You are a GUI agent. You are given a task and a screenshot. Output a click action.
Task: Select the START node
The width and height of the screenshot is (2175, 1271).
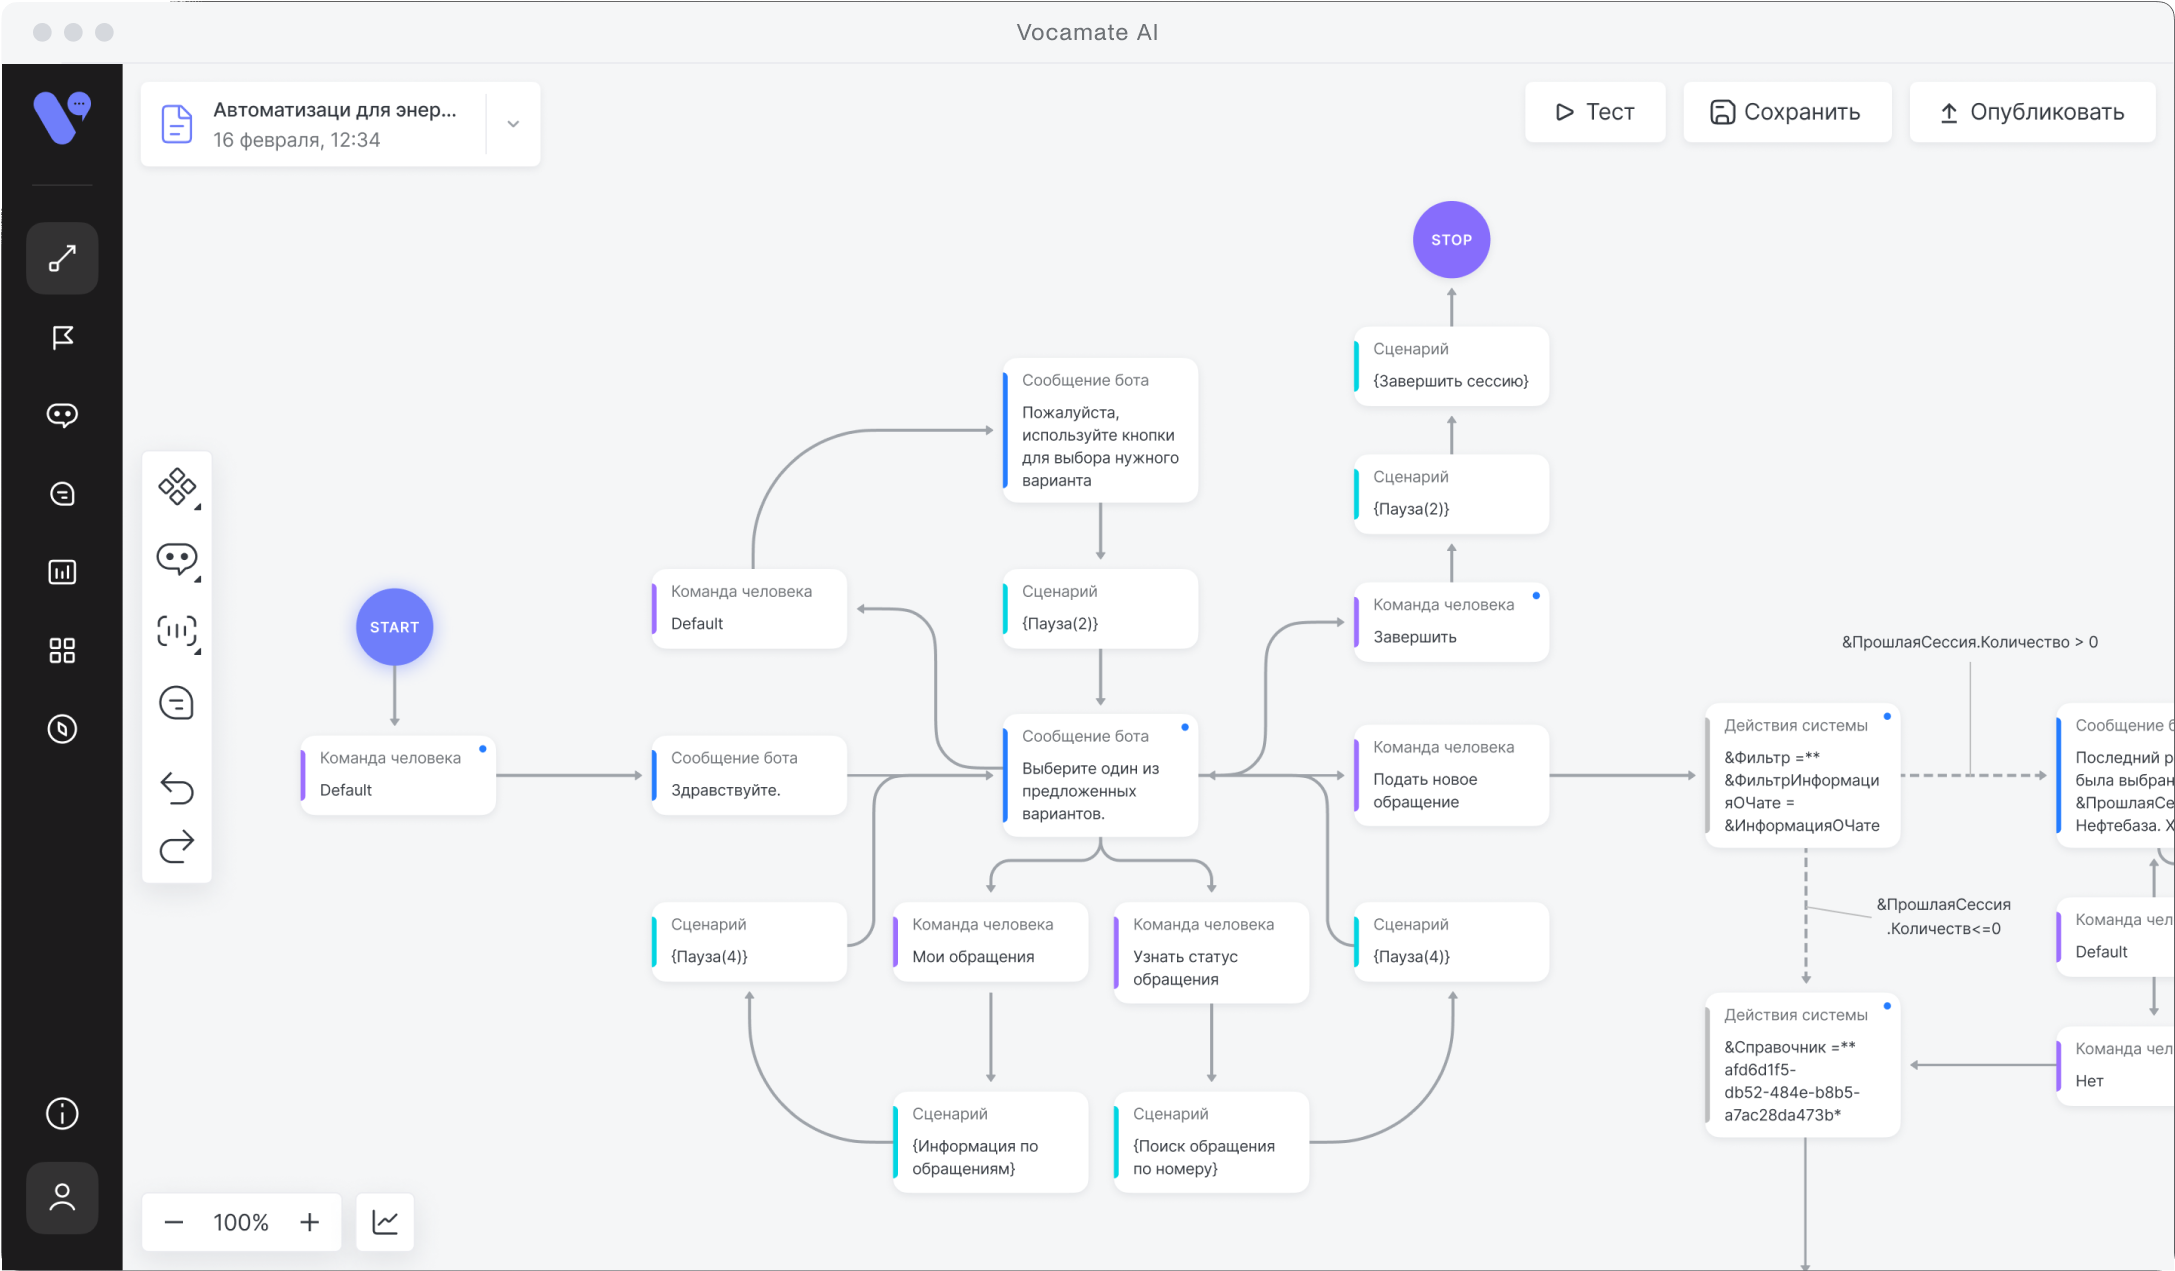click(394, 627)
